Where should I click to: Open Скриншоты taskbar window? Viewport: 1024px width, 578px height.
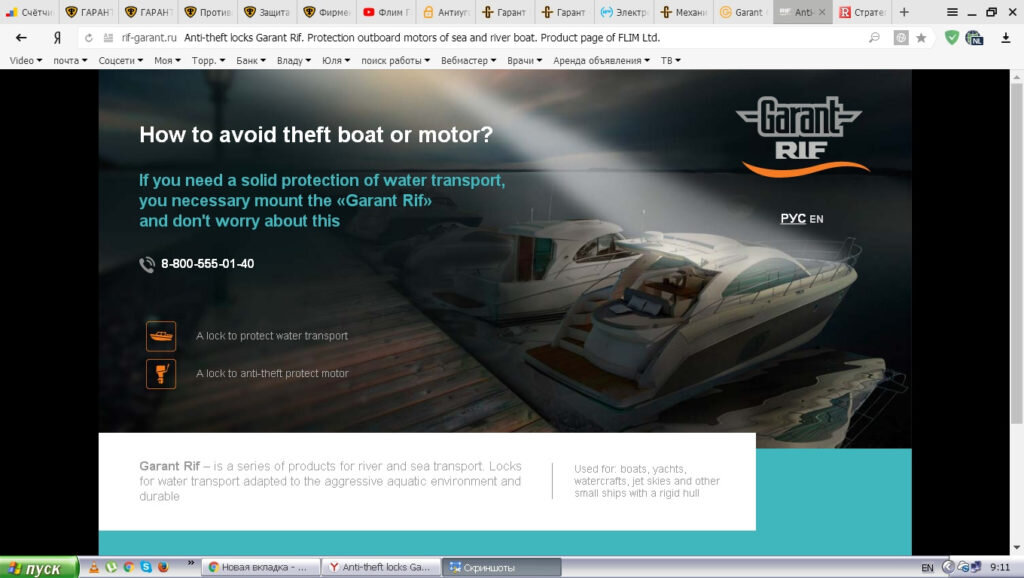click(502, 567)
